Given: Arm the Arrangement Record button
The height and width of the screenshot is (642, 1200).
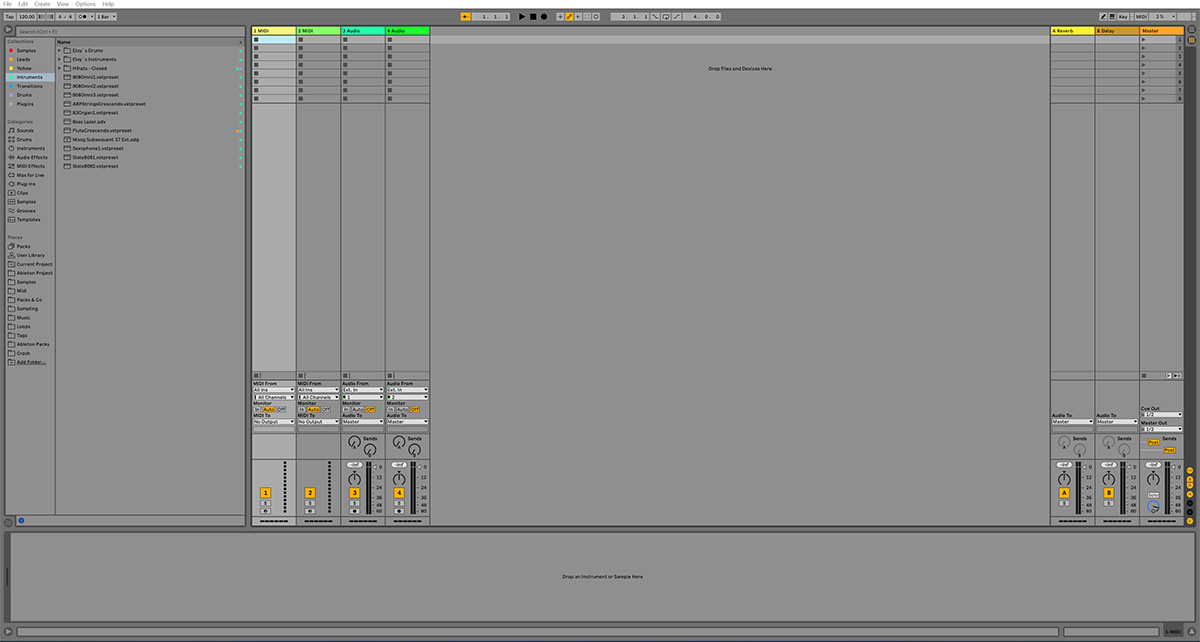Looking at the screenshot, I should pos(544,17).
